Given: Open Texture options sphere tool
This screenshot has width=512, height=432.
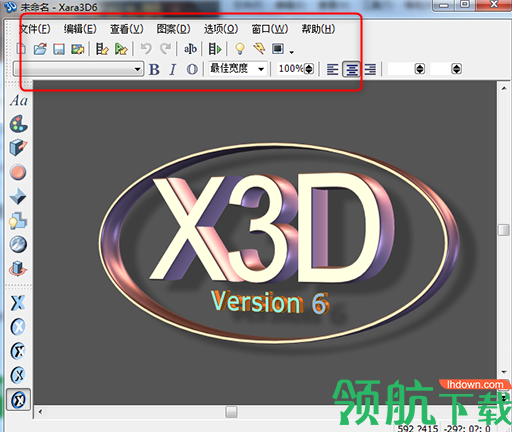Looking at the screenshot, I should 18,244.
